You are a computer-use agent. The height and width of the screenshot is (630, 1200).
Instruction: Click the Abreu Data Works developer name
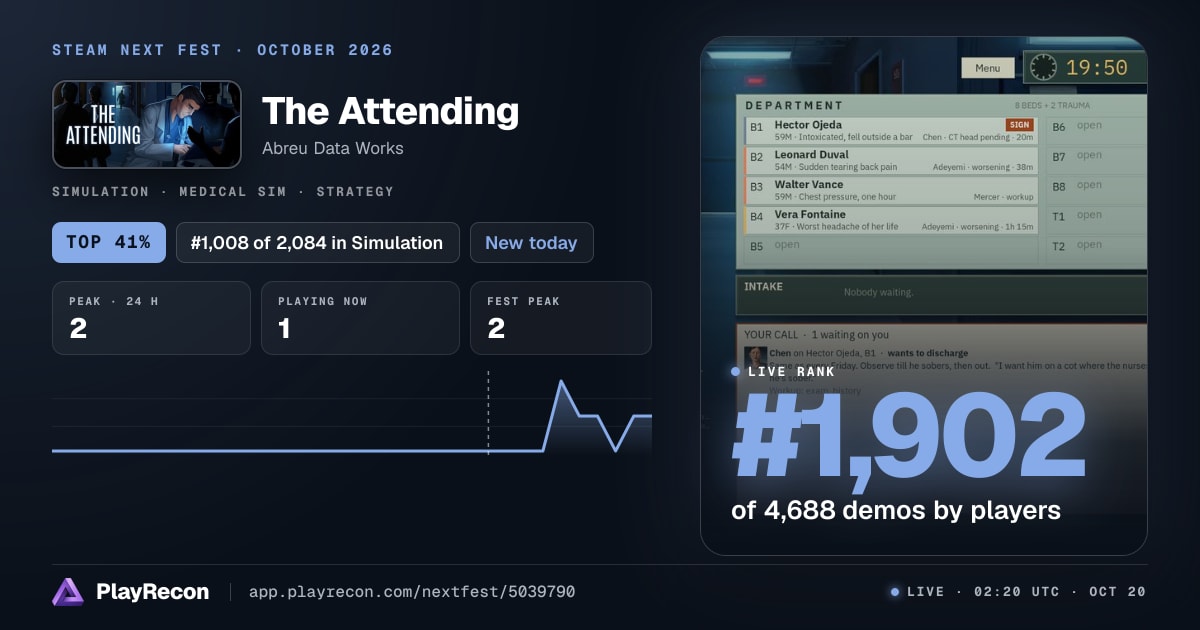[333, 148]
